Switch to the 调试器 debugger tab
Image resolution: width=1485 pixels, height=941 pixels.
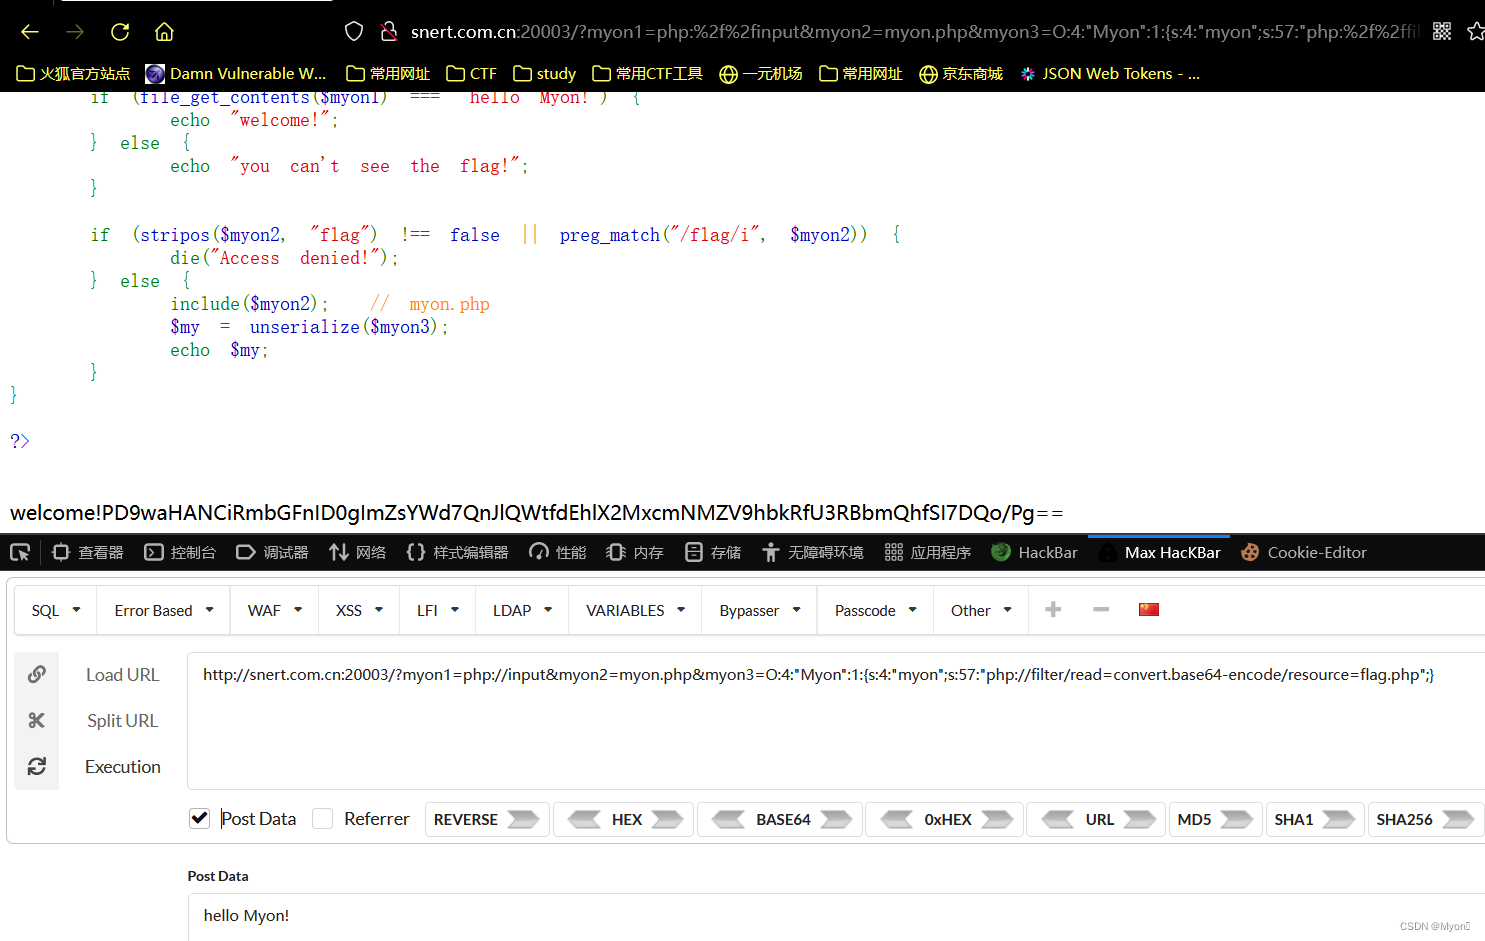272,552
